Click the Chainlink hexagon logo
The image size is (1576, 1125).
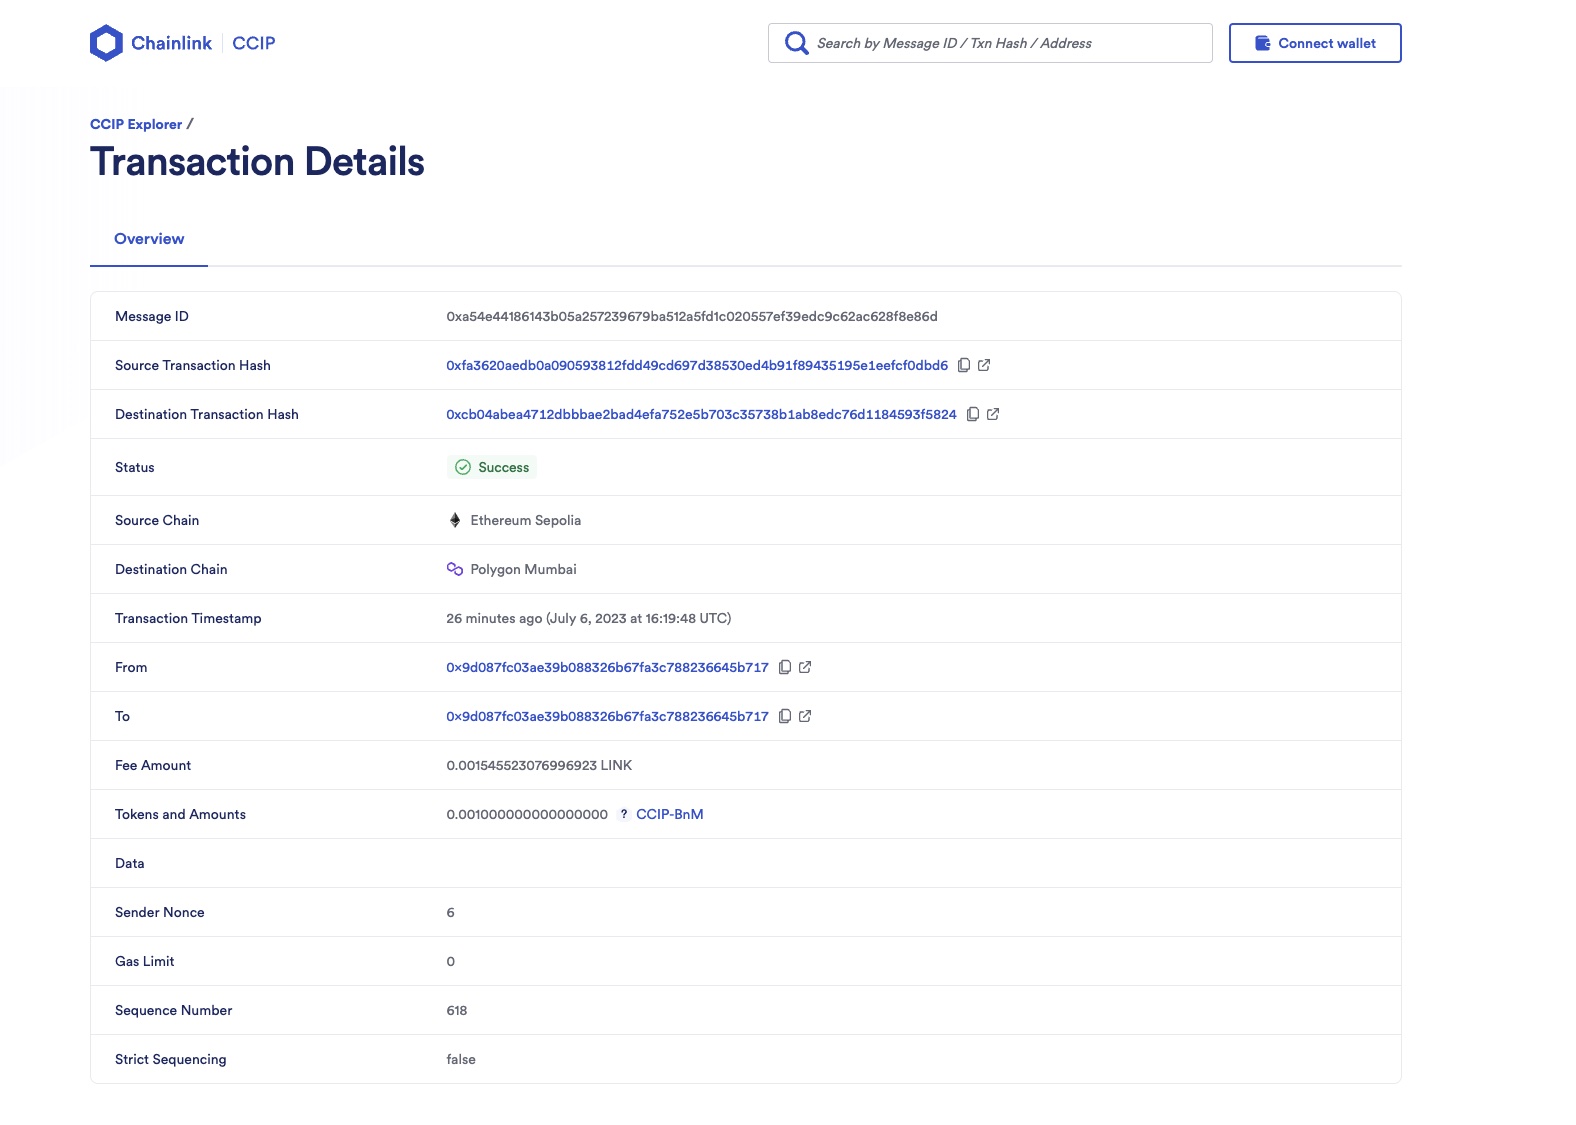coord(106,43)
